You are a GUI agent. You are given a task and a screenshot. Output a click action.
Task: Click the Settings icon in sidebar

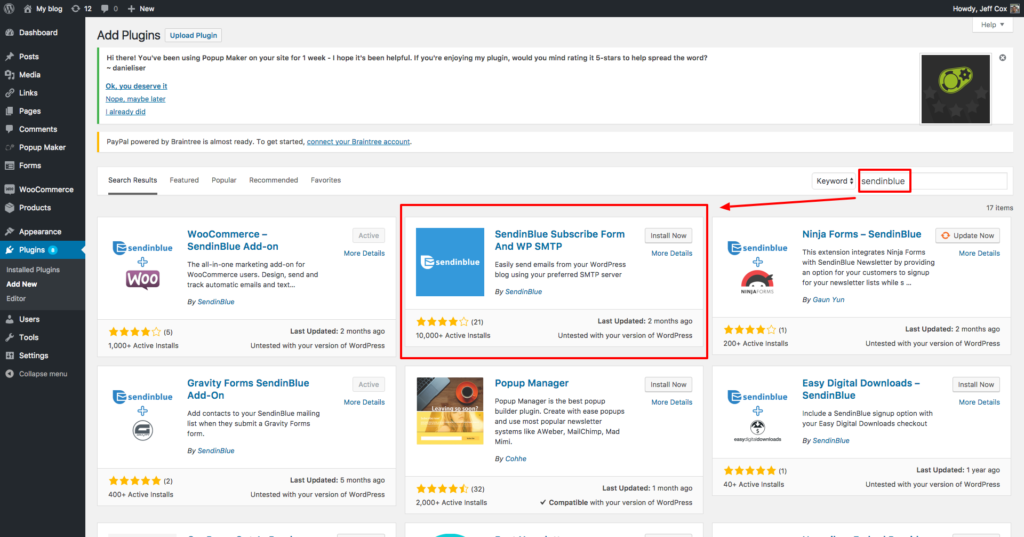tap(10, 355)
